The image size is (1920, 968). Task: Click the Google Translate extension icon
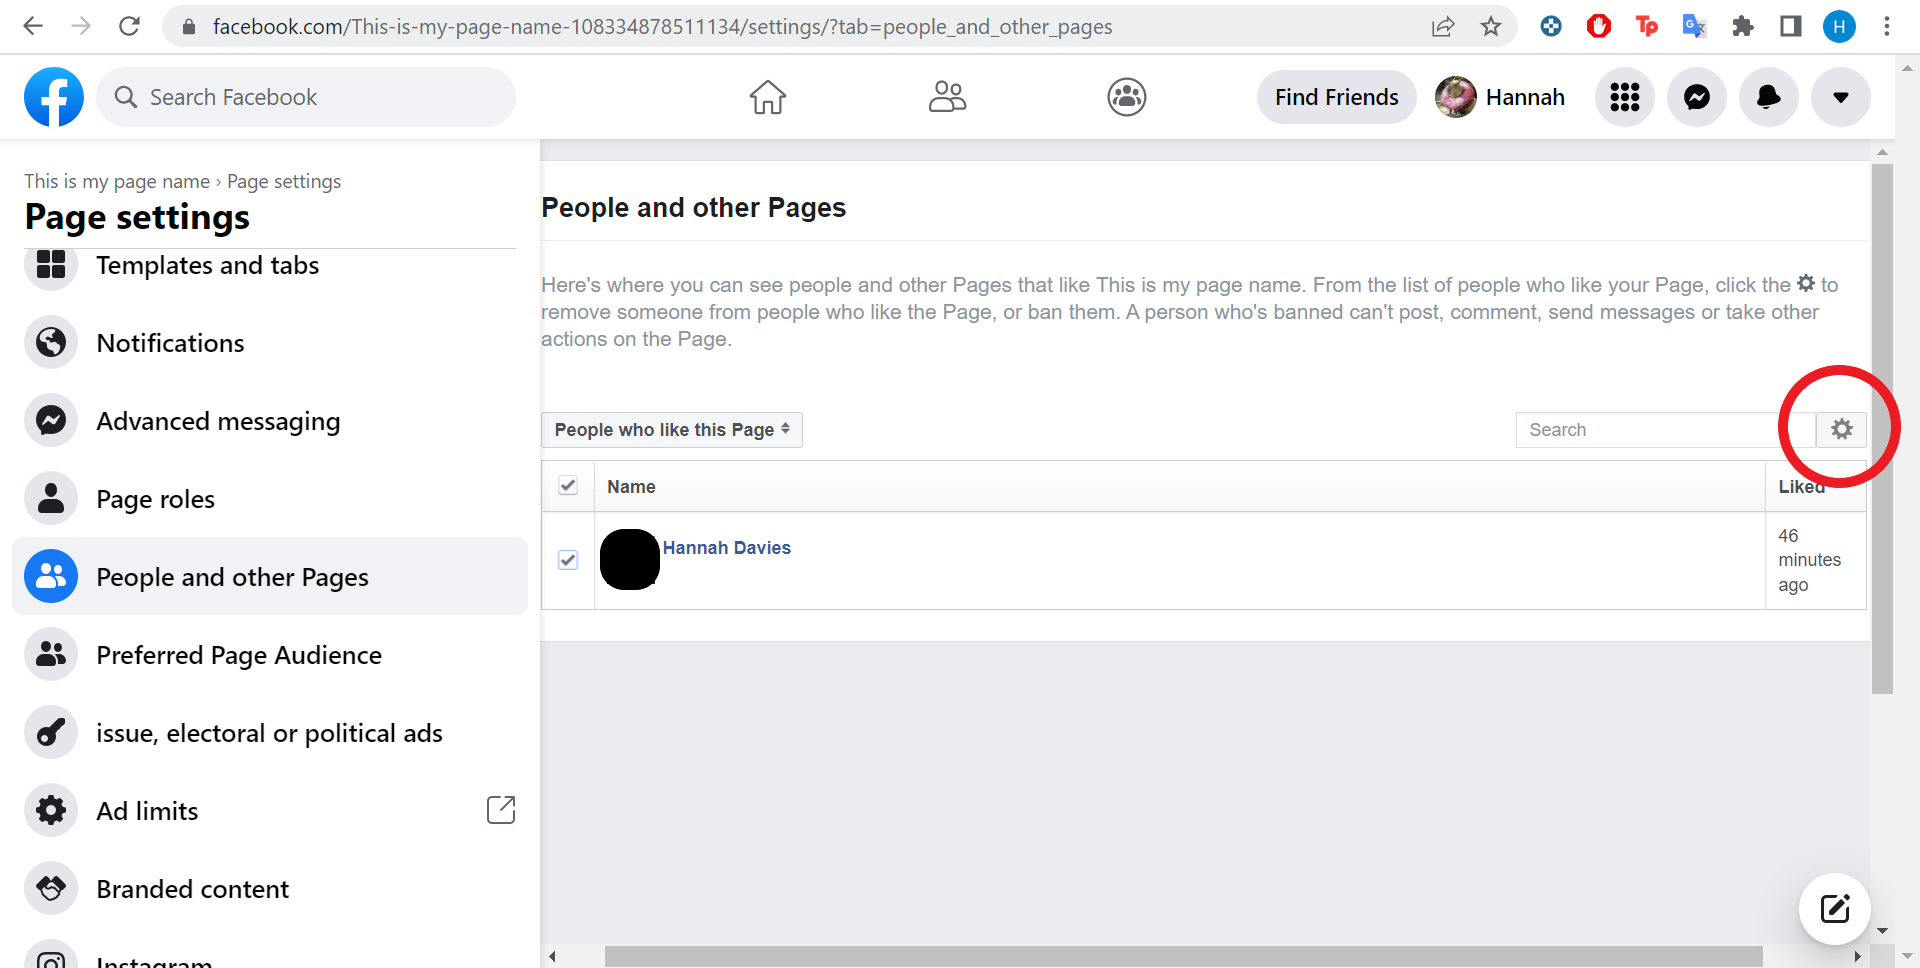(x=1695, y=27)
